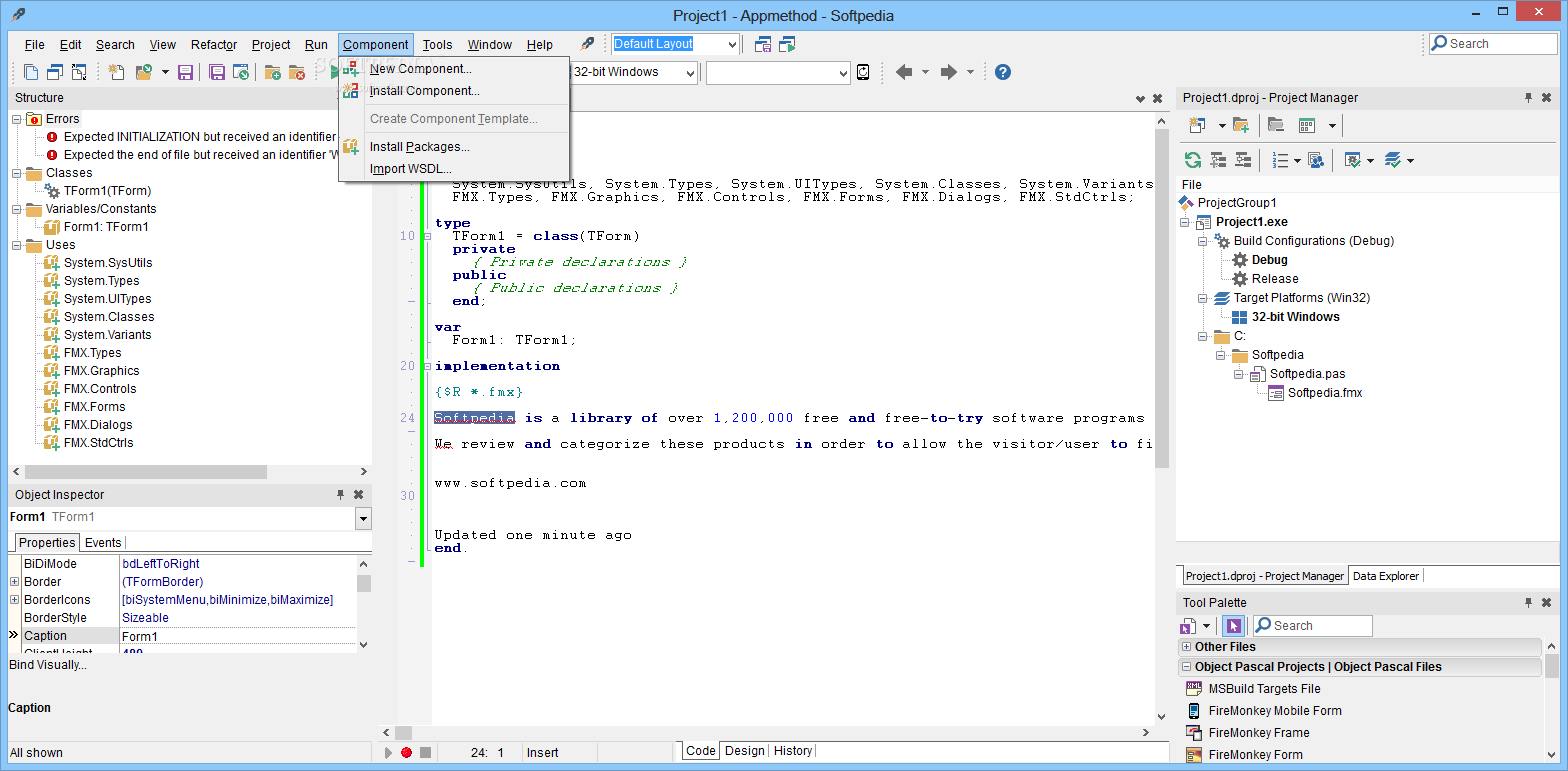Click the Save Desktop layout icon
This screenshot has height=771, width=1568.
(763, 44)
